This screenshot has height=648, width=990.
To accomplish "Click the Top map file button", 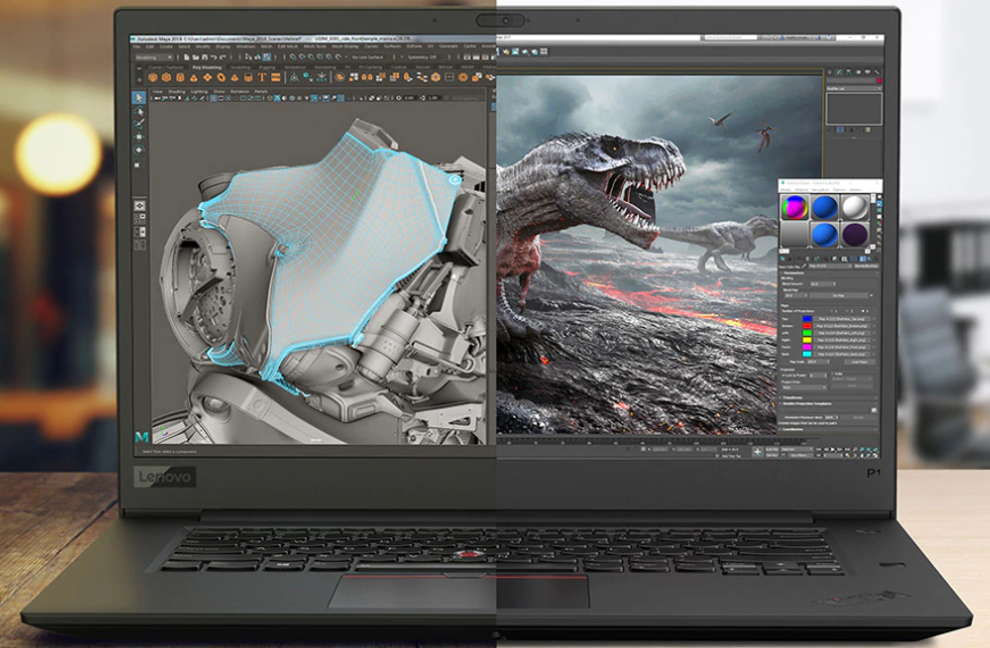I will (841, 318).
